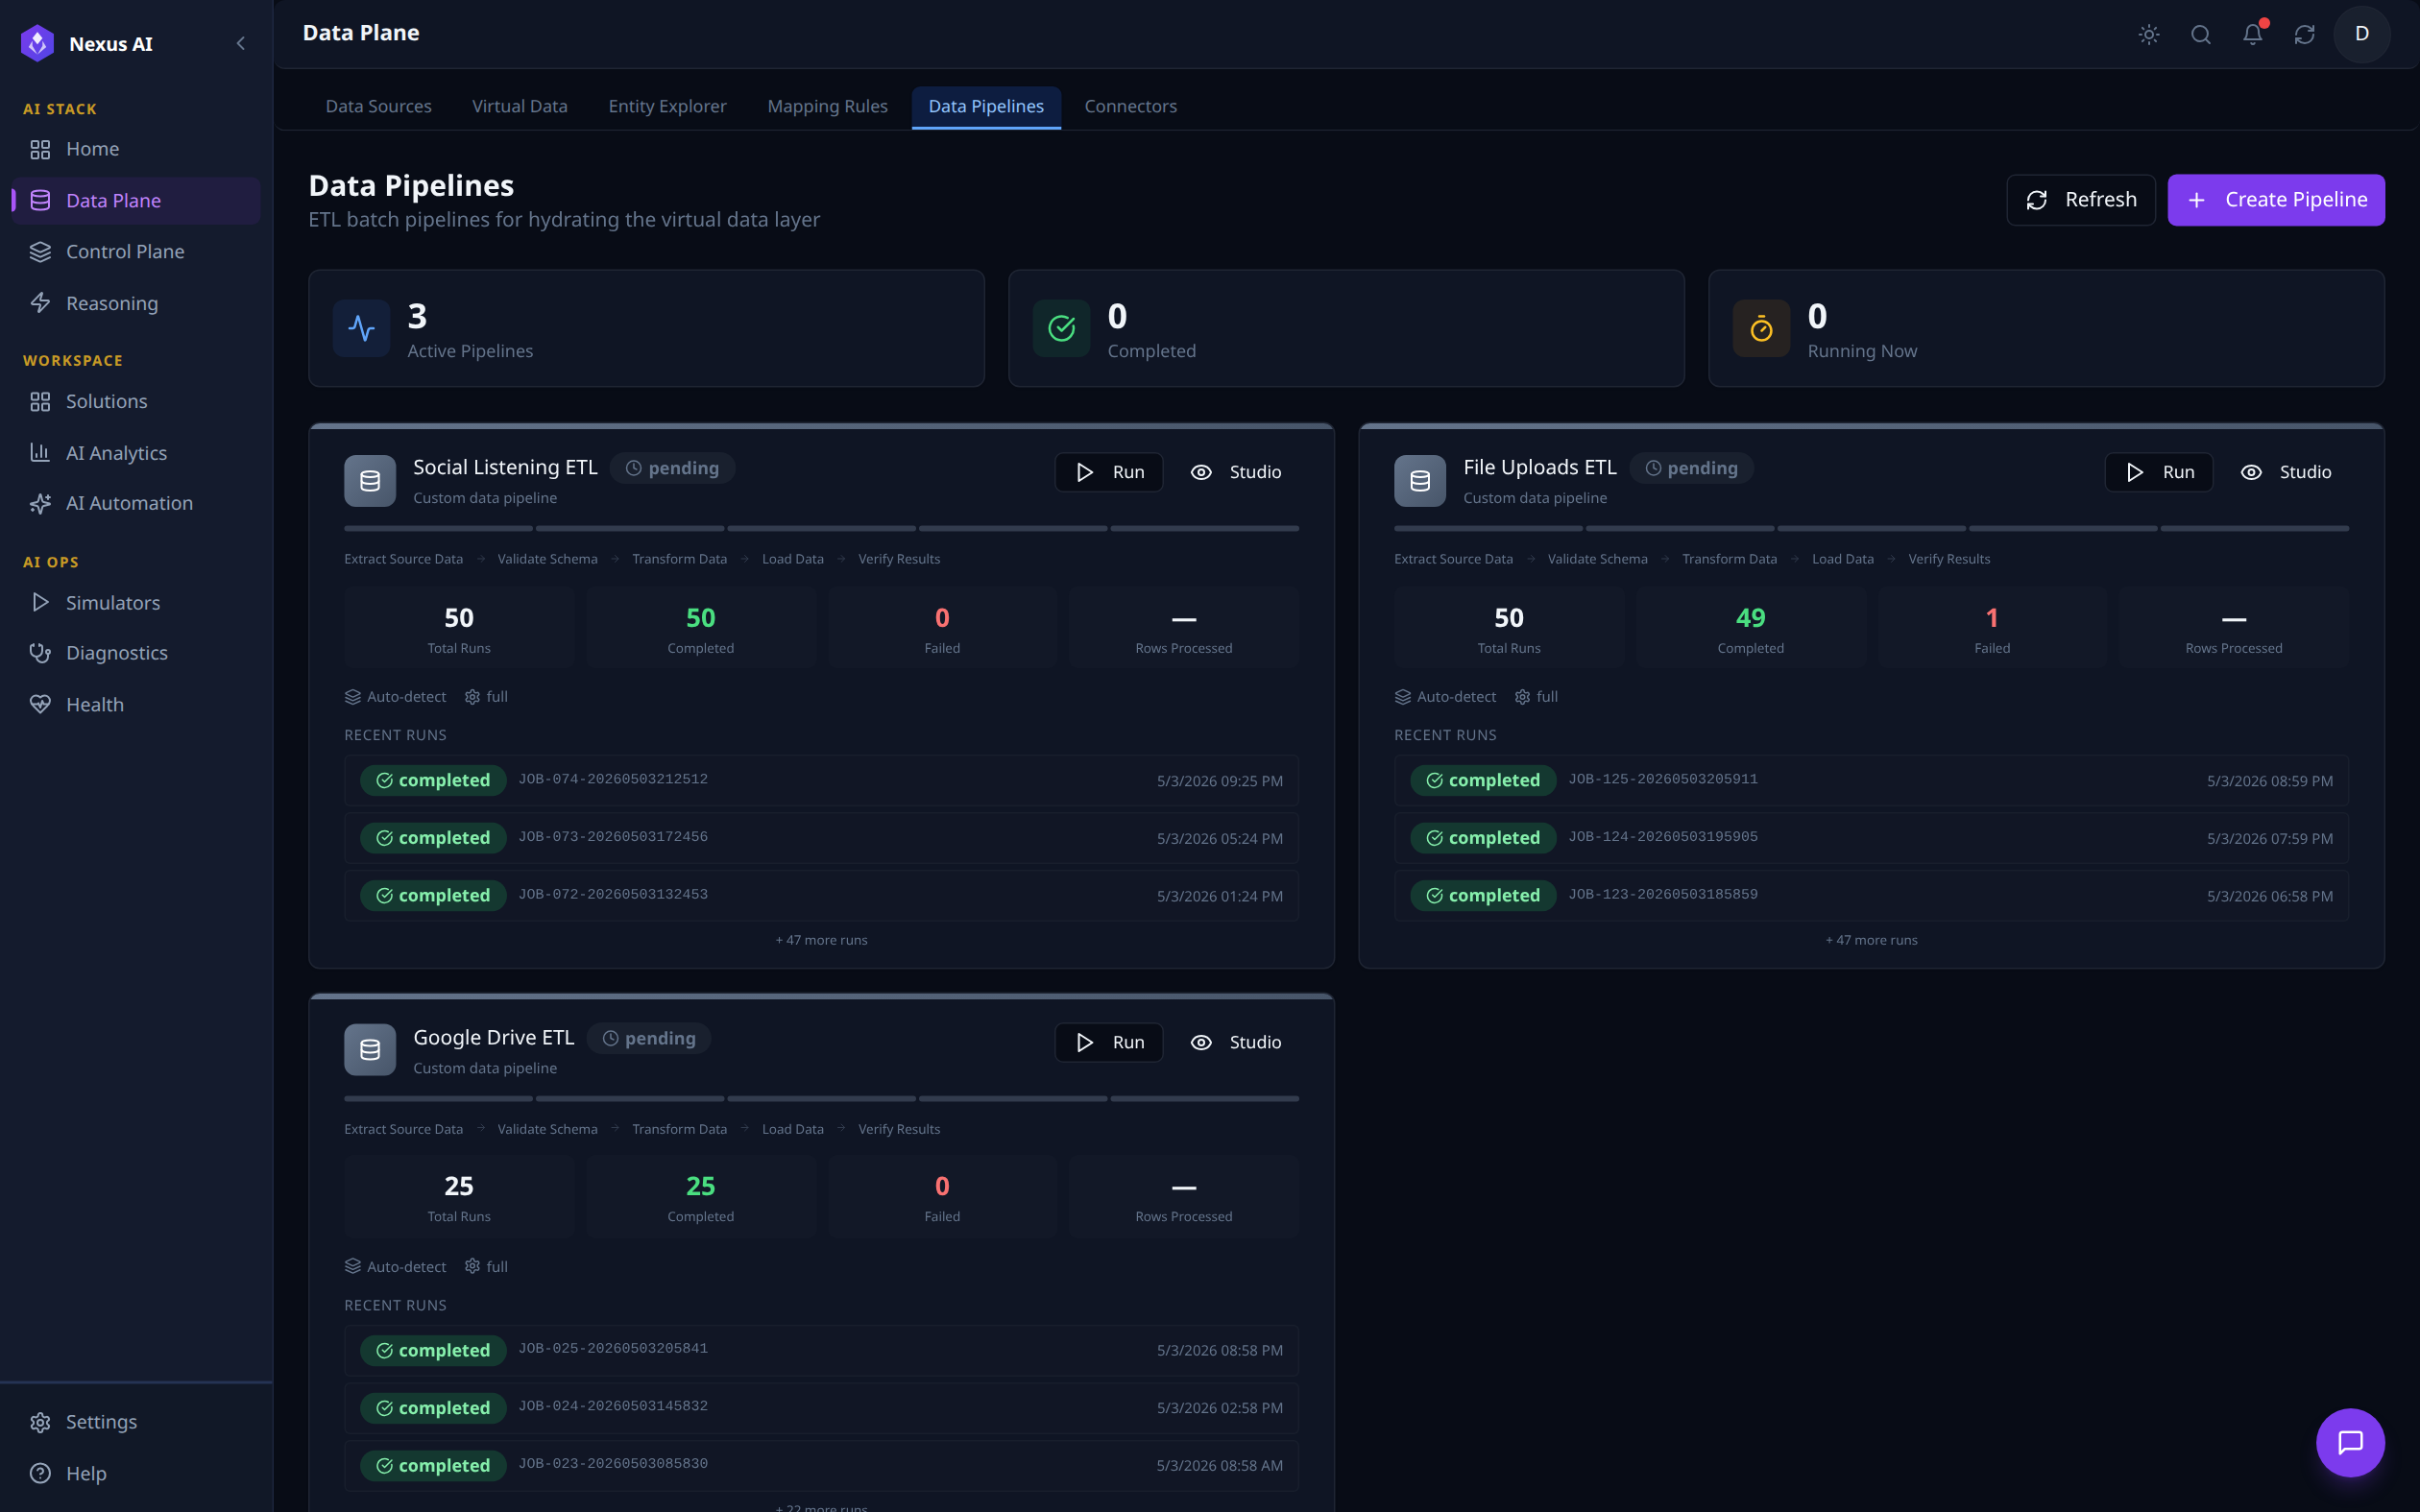Run the Google Drive ETL pipeline

point(1109,1042)
